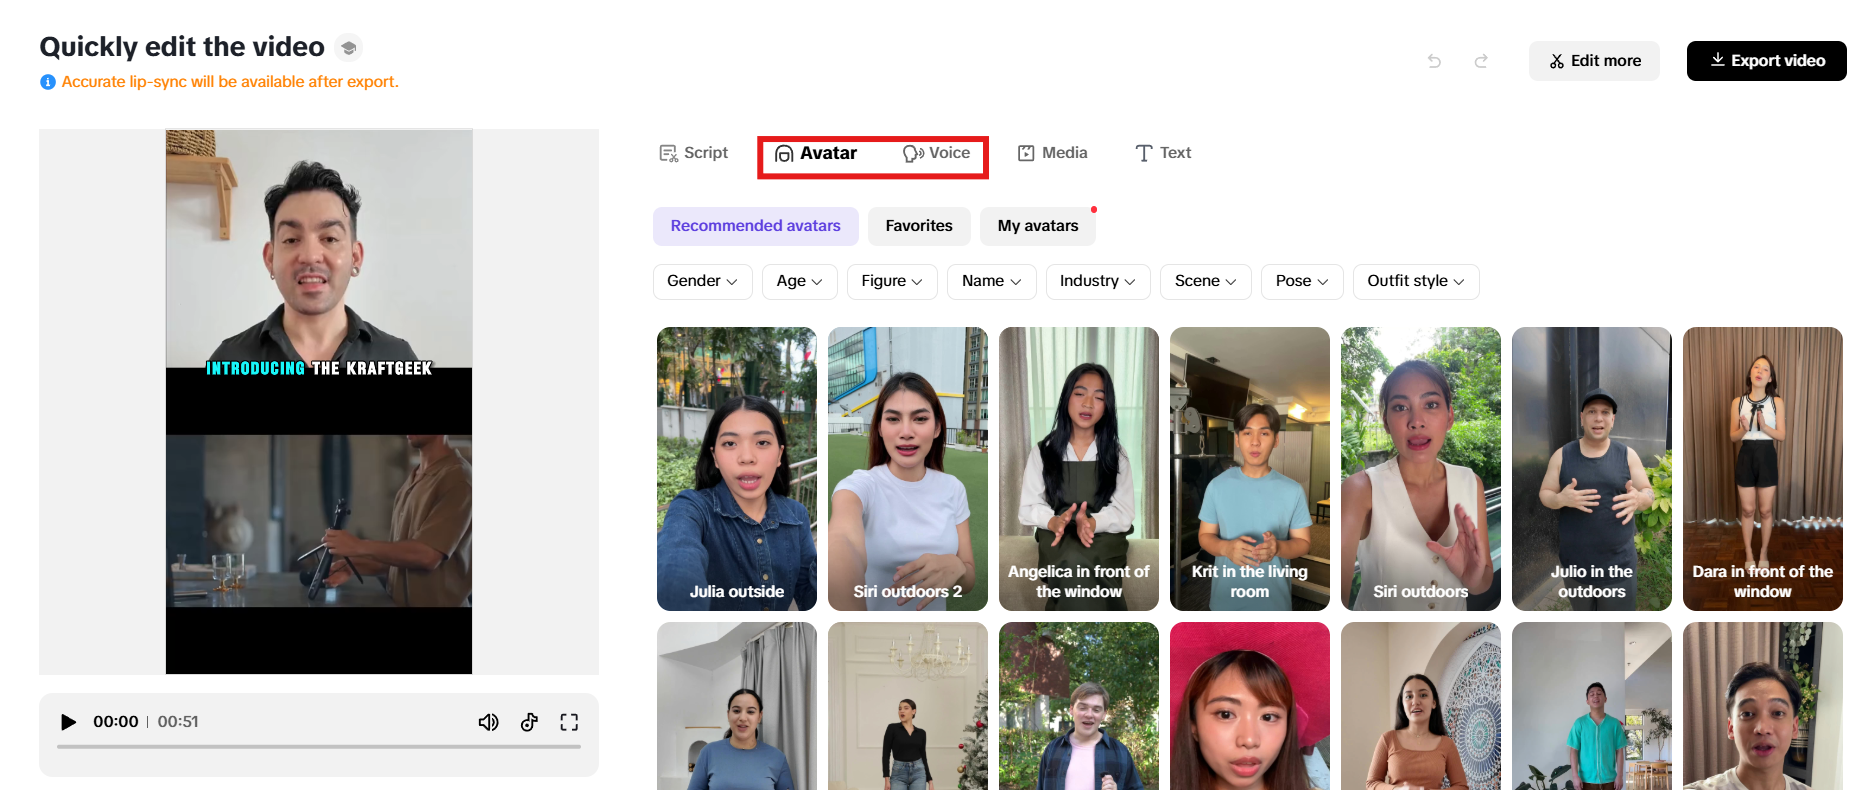Redo the last edit
Viewport: 1876px width, 793px height.
[1481, 61]
